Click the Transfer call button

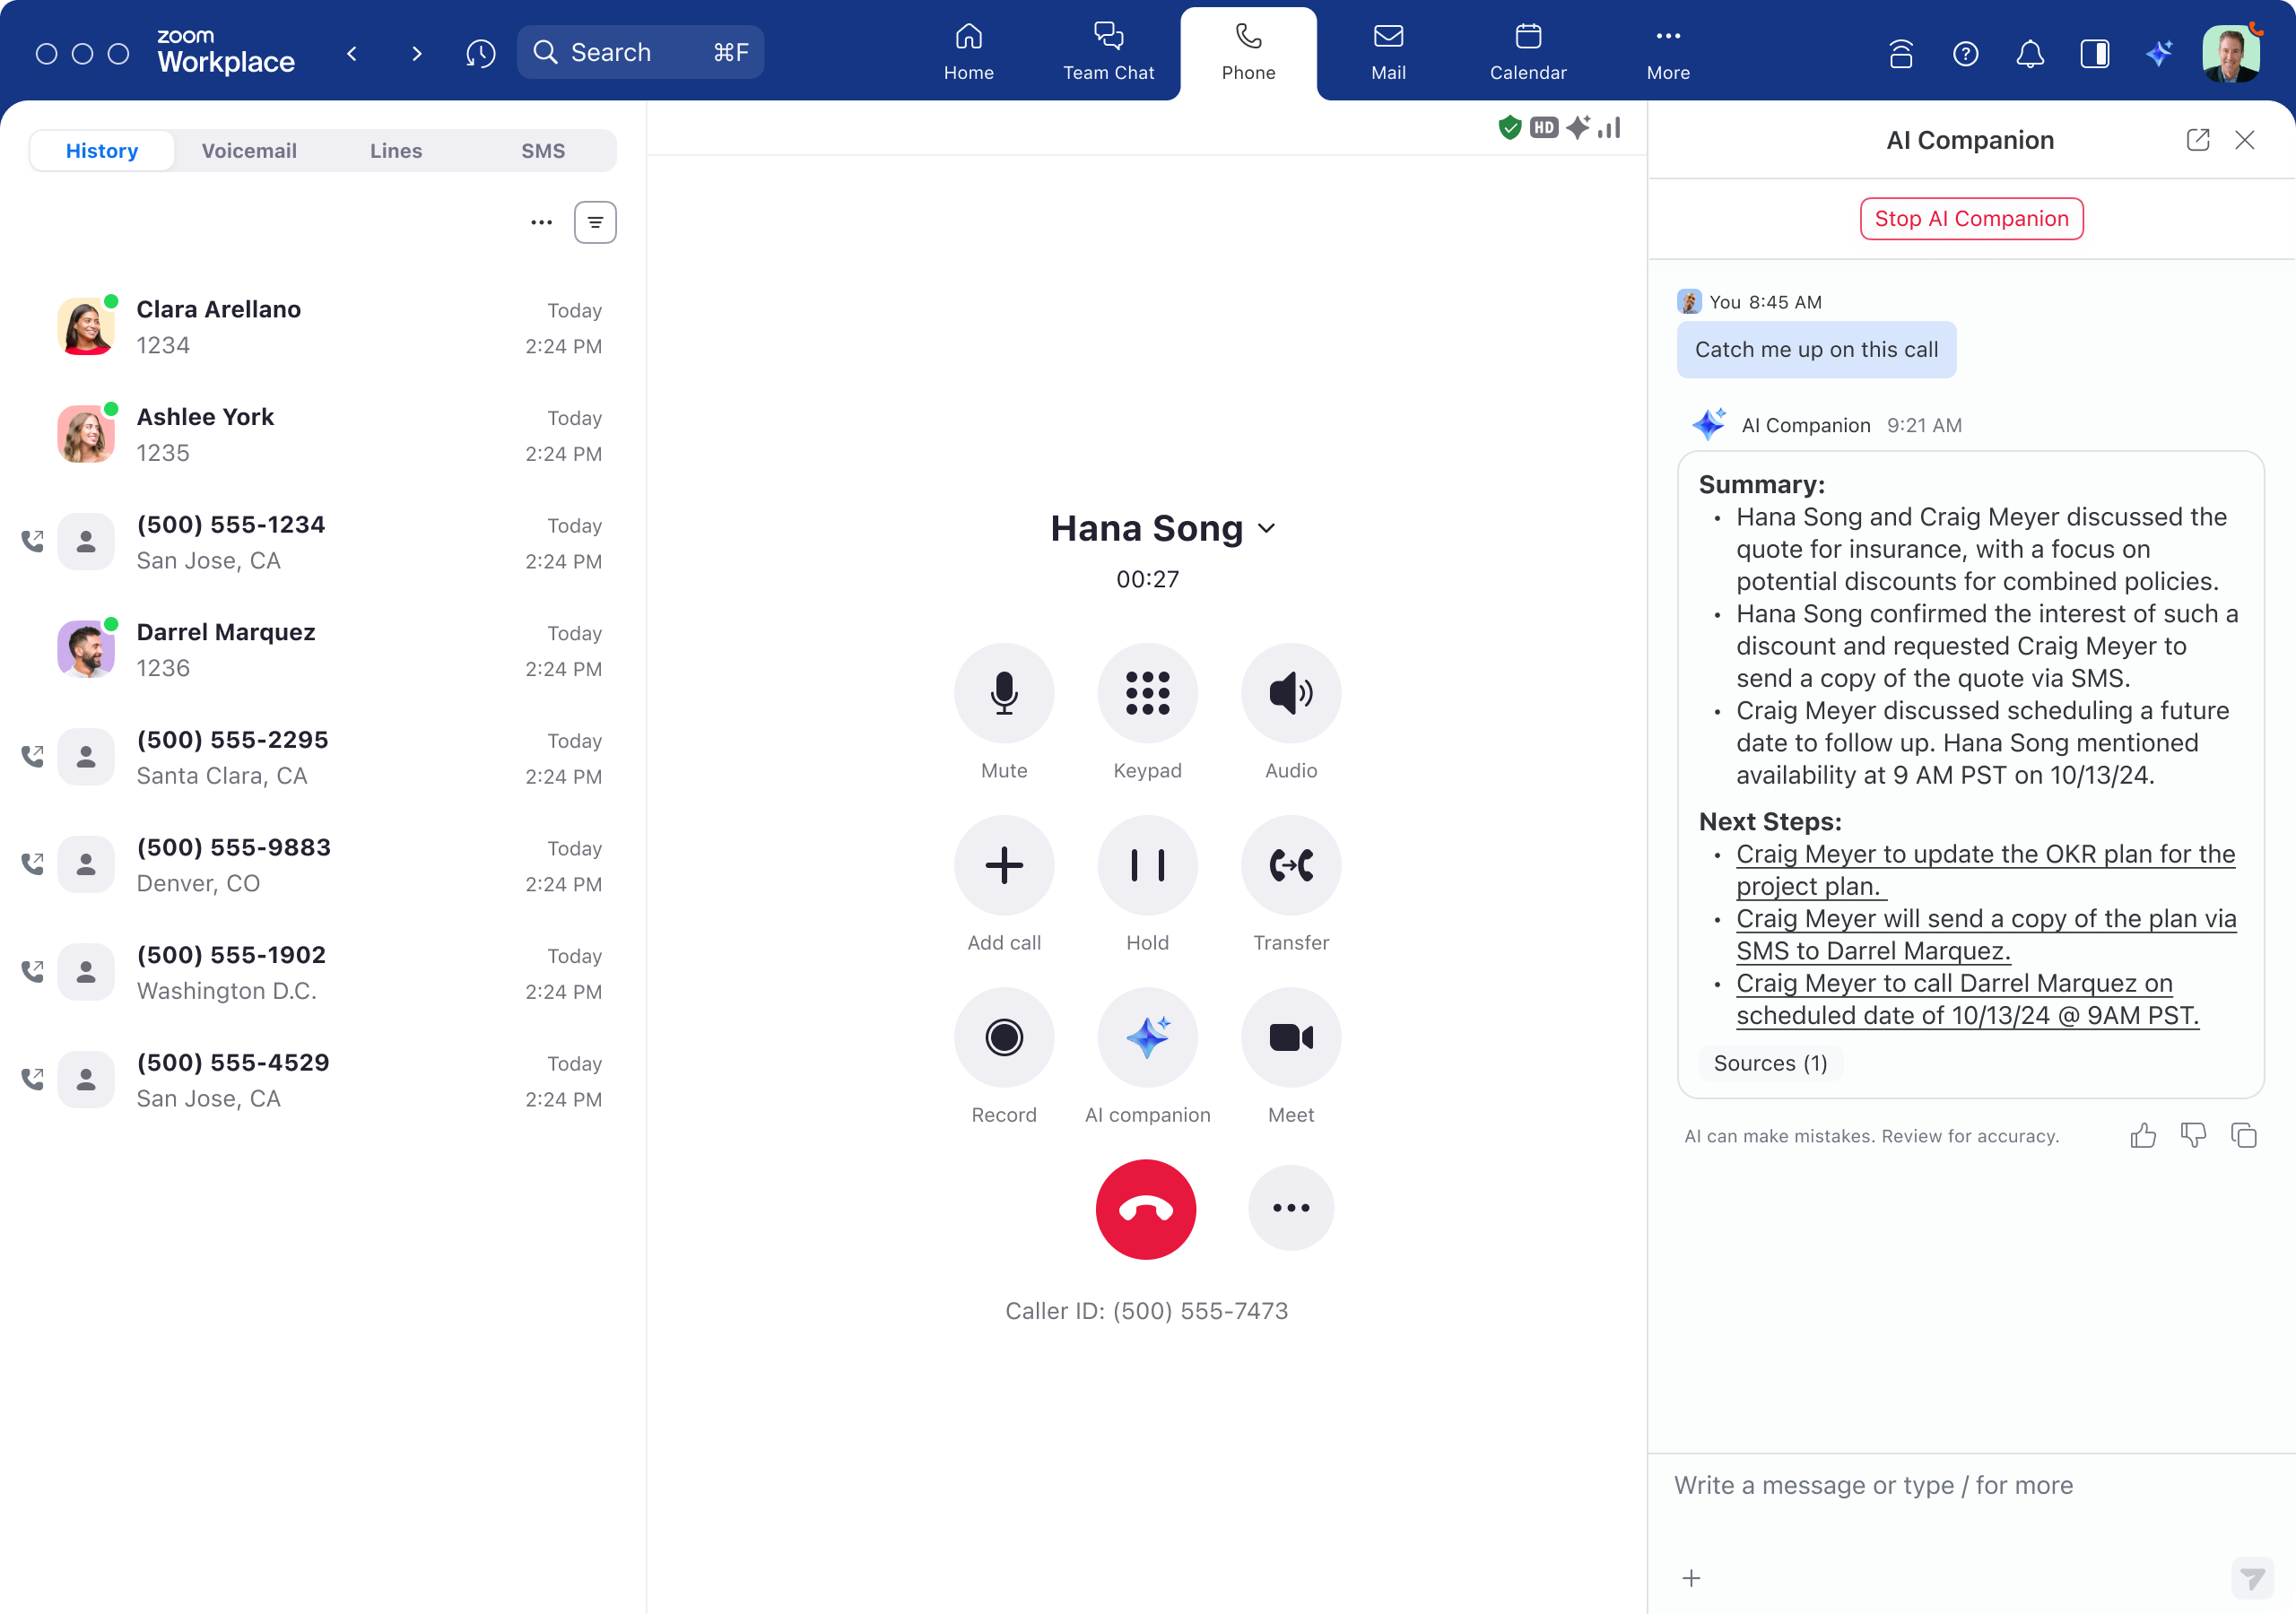(x=1291, y=866)
